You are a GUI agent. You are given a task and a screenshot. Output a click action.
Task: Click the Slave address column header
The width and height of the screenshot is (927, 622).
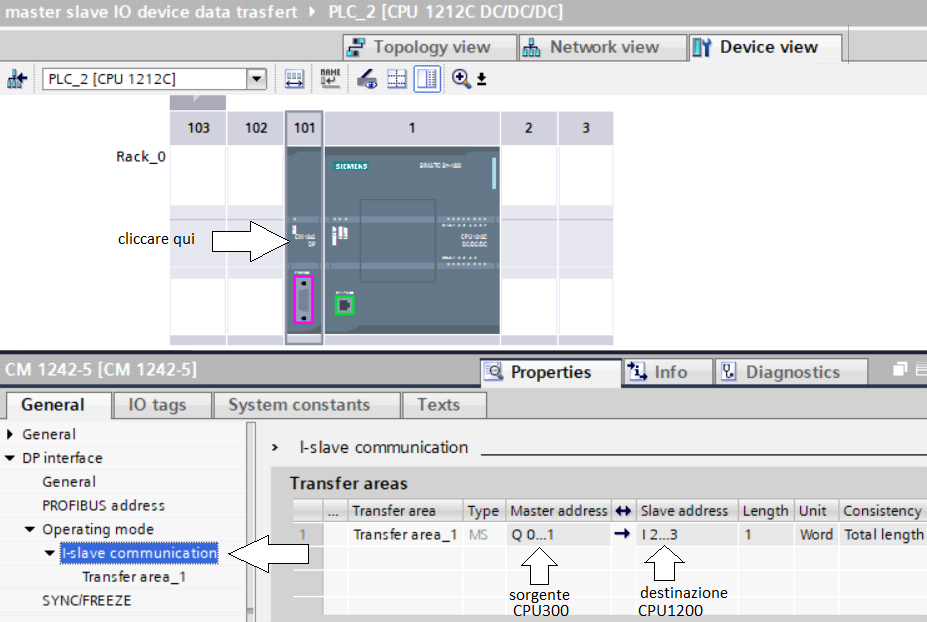point(685,510)
